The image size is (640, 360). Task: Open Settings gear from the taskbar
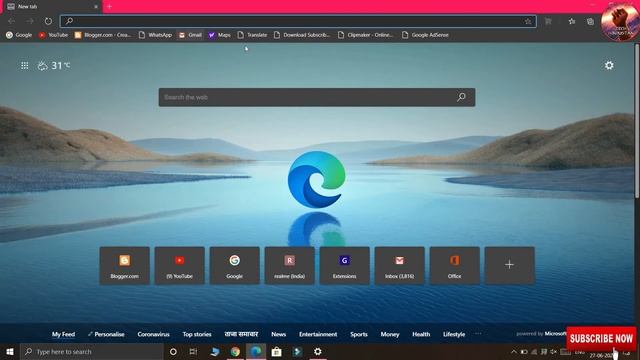coord(318,351)
